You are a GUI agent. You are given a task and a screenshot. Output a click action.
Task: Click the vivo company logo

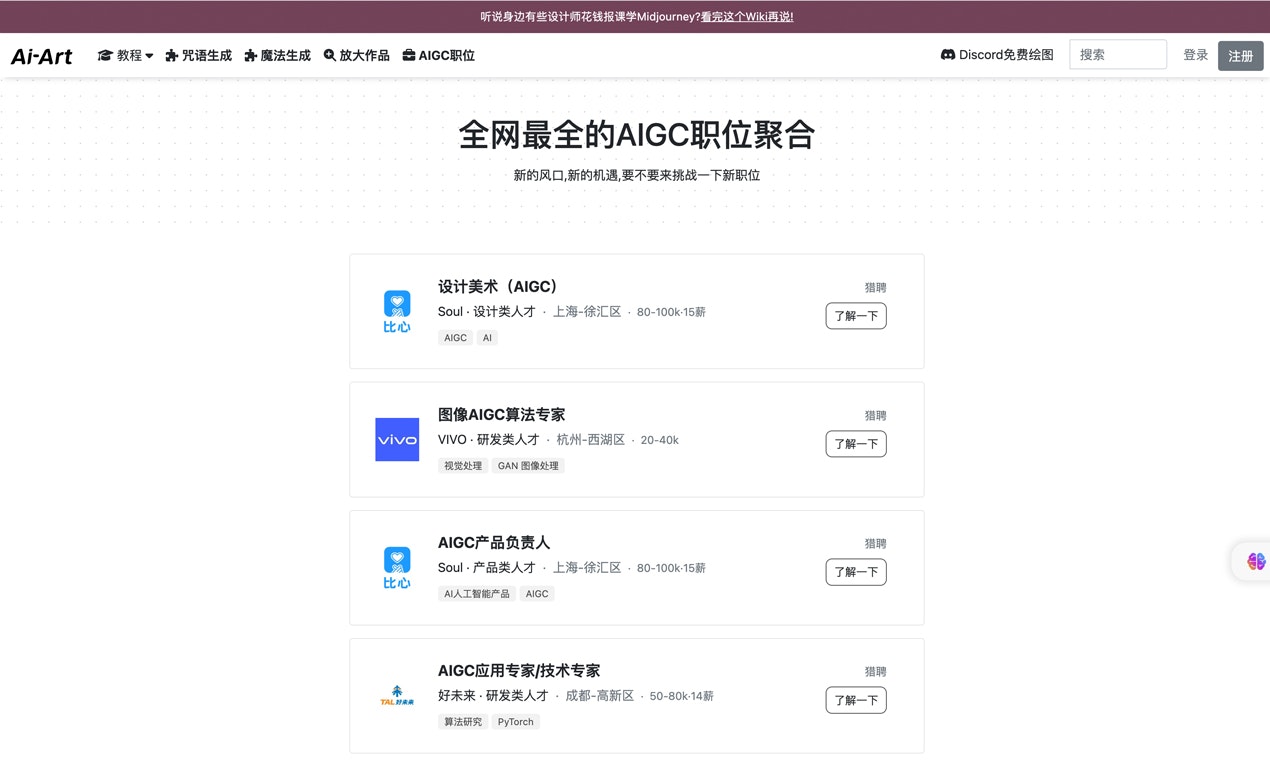tap(397, 440)
